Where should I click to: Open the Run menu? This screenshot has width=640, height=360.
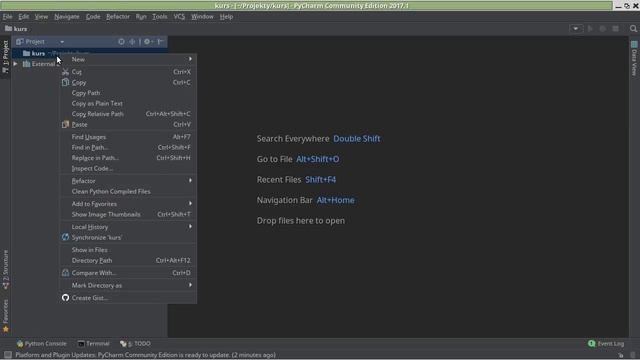(x=141, y=17)
